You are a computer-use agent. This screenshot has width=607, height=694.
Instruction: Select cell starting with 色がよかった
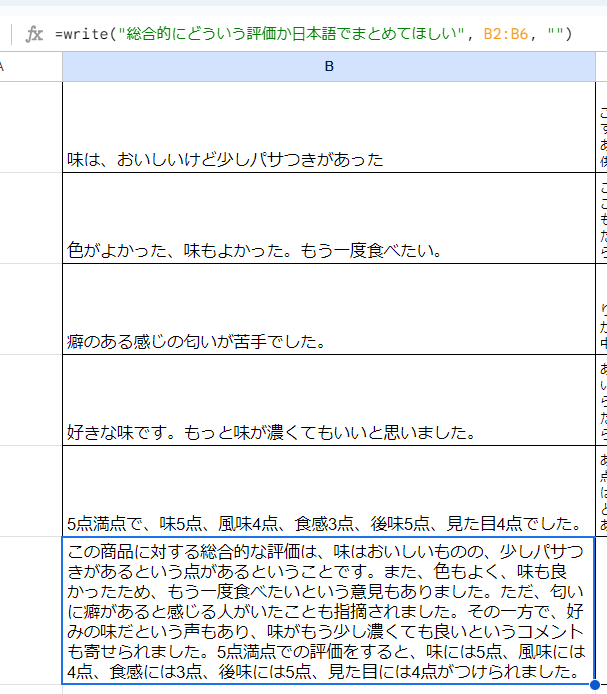[328, 218]
